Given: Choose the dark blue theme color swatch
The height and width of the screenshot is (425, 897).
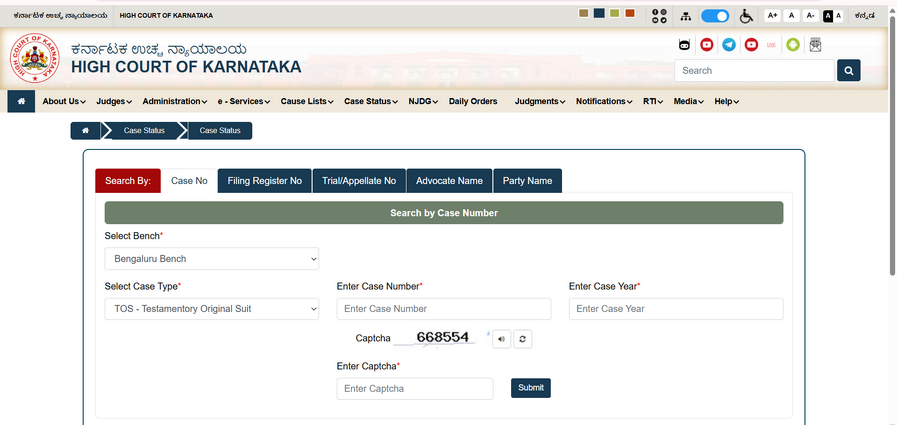Looking at the screenshot, I should click(x=599, y=13).
